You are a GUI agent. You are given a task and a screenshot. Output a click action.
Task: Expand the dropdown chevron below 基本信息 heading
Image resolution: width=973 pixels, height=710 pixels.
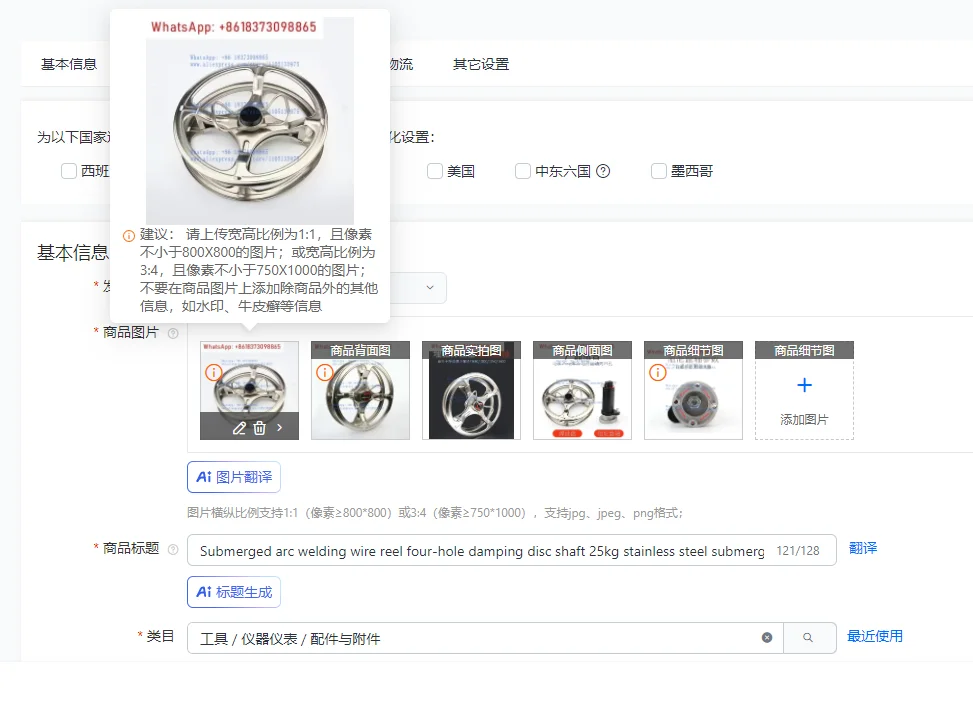430,287
